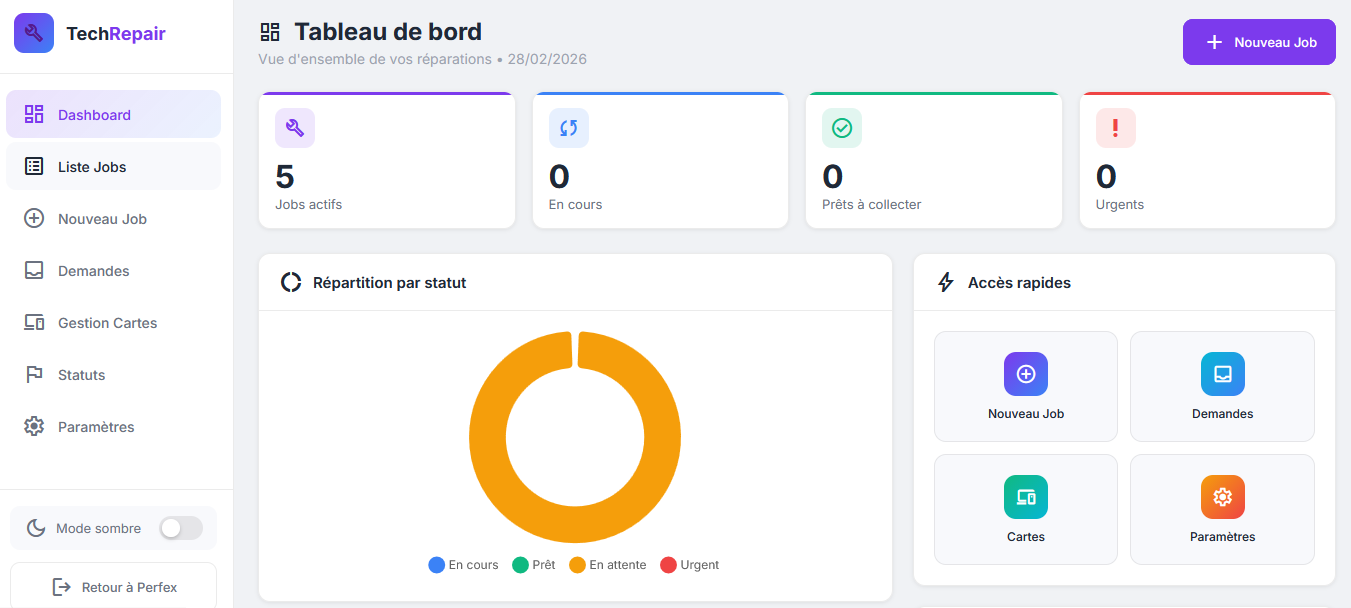
Task: Open Demandes from the quick access icons
Action: tap(1222, 373)
